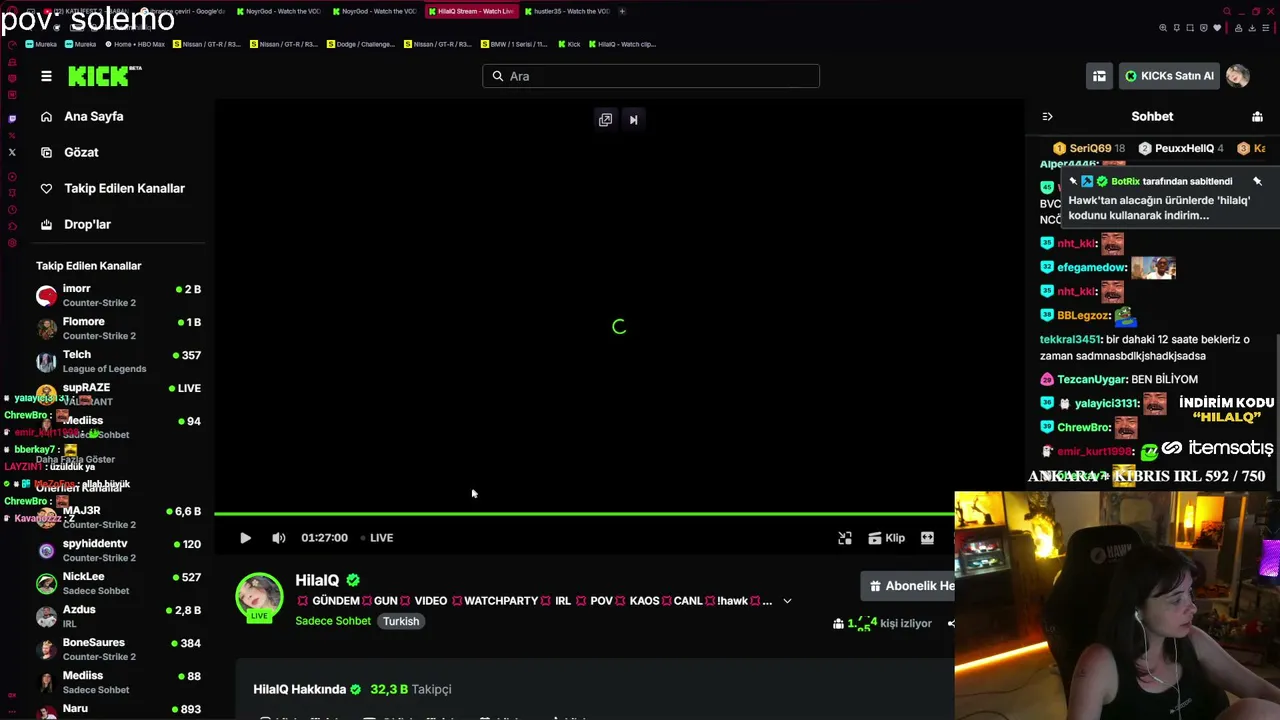Mute the stream volume speaker
1280x720 pixels.
(x=278, y=538)
